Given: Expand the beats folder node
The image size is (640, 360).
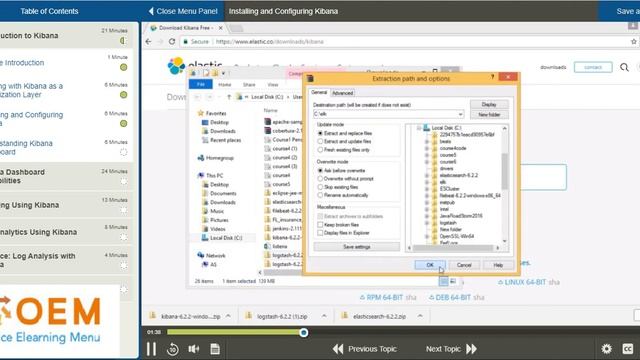Looking at the screenshot, I should tap(427, 141).
